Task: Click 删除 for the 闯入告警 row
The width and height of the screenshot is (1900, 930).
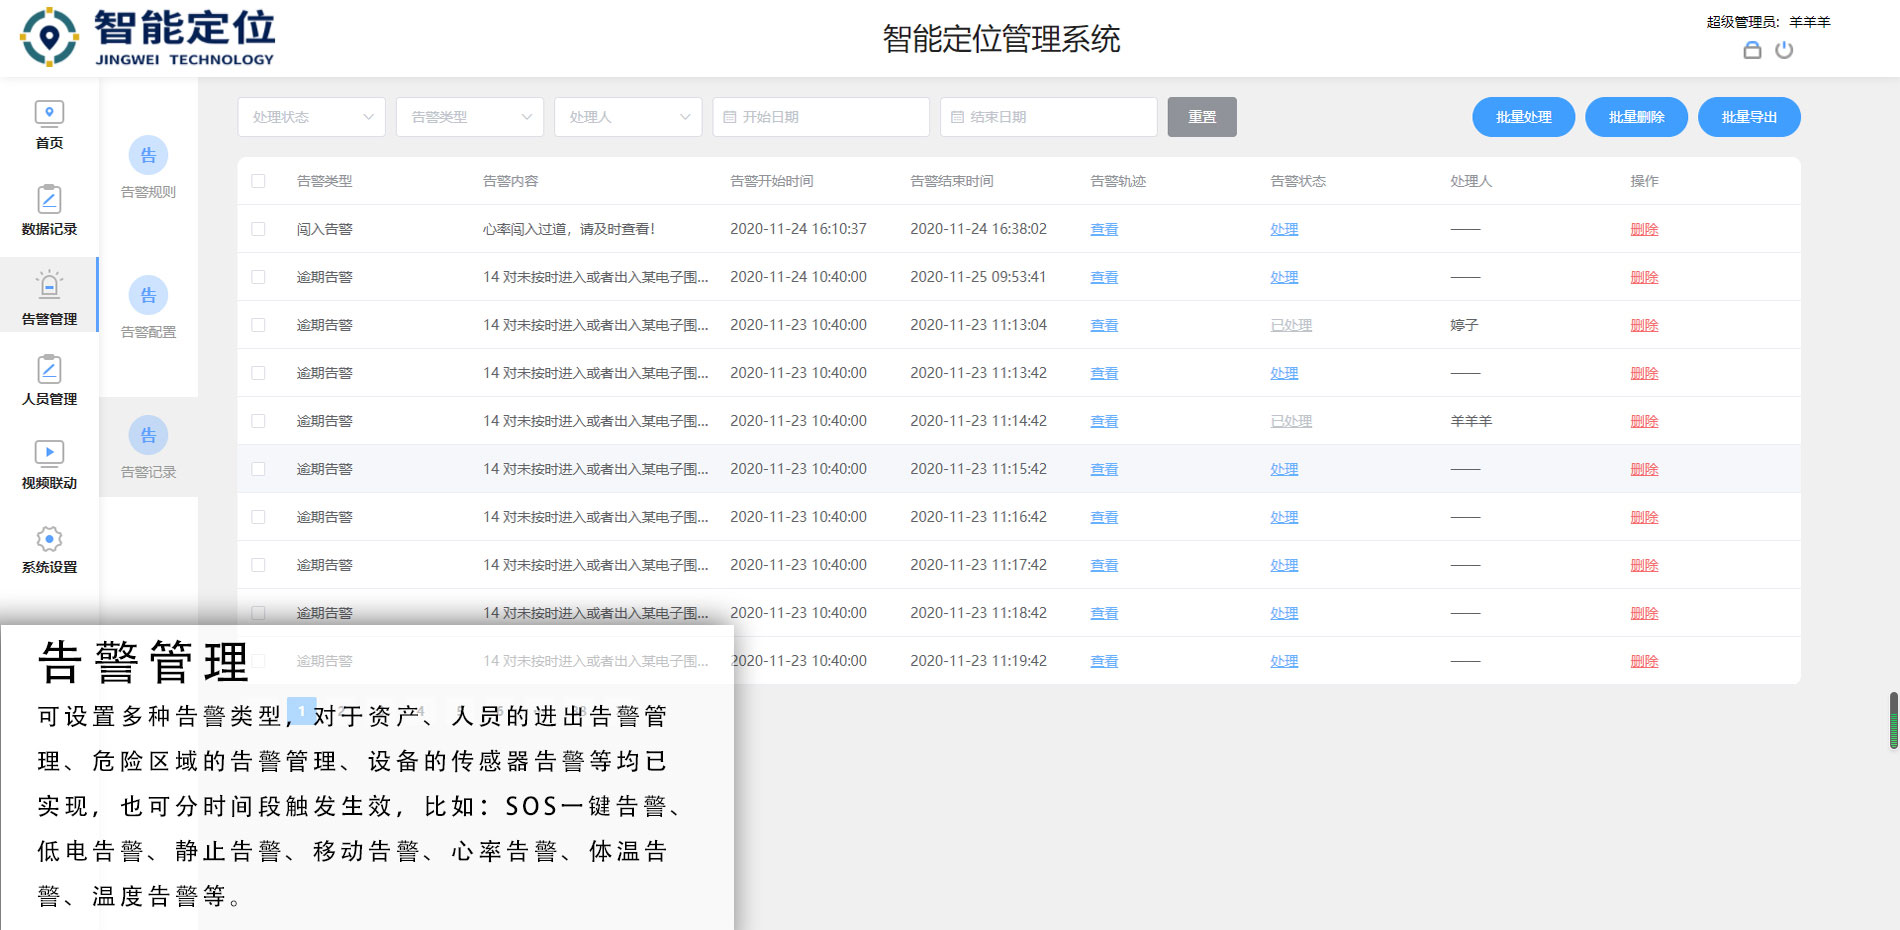Action: click(x=1644, y=229)
